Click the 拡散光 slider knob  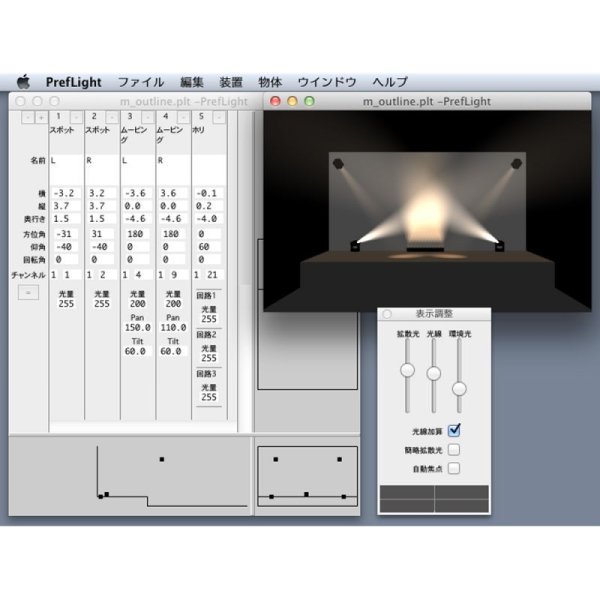[x=407, y=370]
